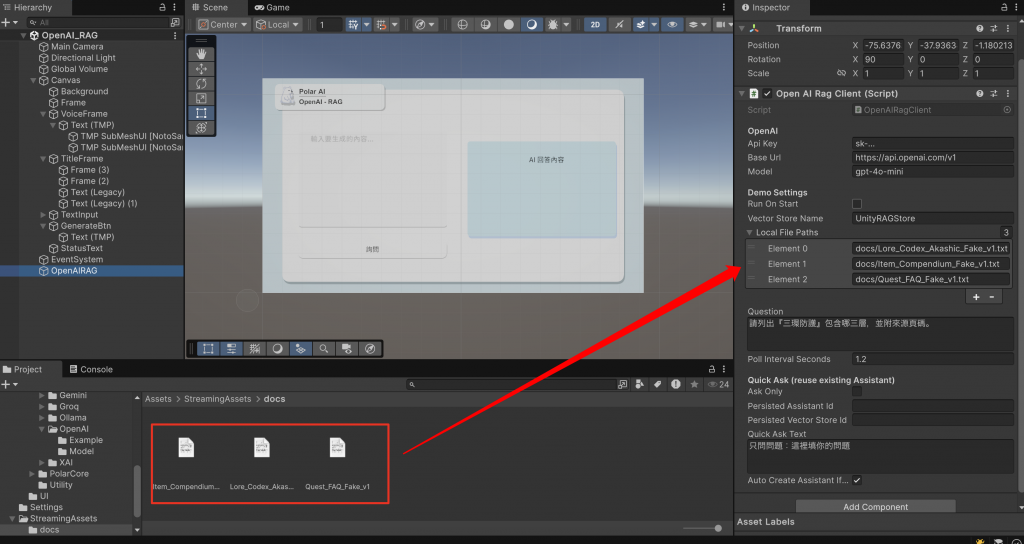1024x544 pixels.
Task: Expand the PolarCore folder in Project
Action: point(33,473)
